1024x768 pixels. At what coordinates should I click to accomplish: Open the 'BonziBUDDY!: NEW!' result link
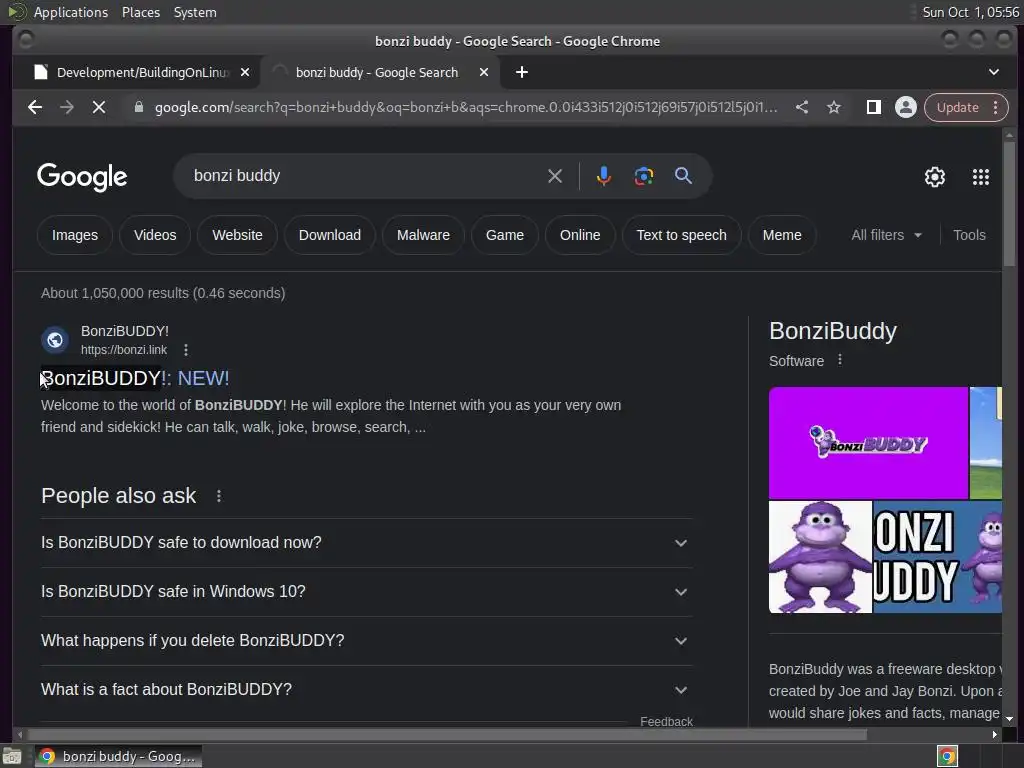(135, 379)
